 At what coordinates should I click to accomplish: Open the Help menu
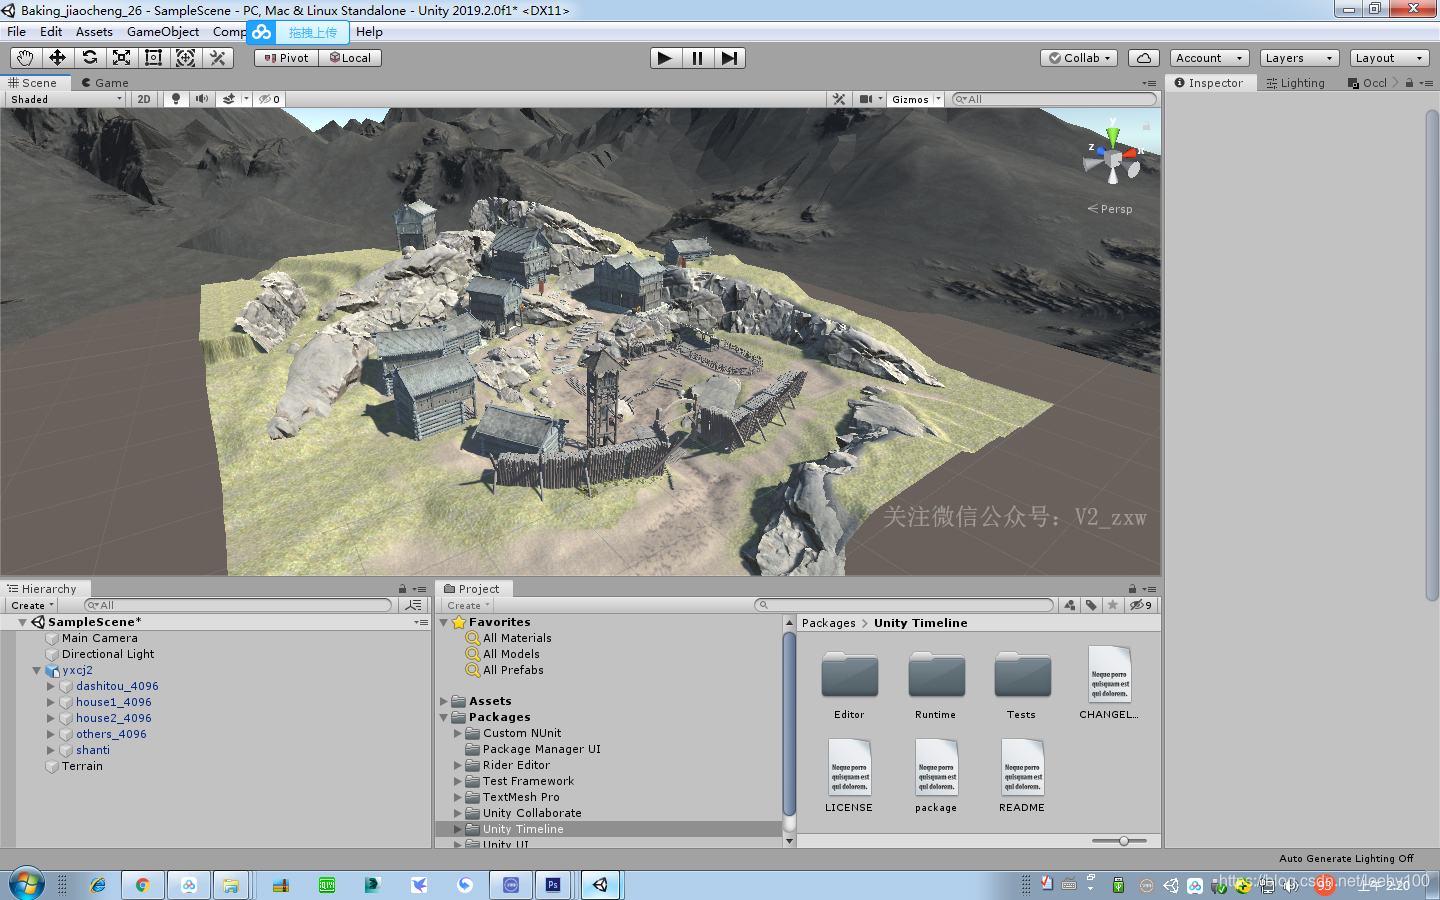coord(369,32)
